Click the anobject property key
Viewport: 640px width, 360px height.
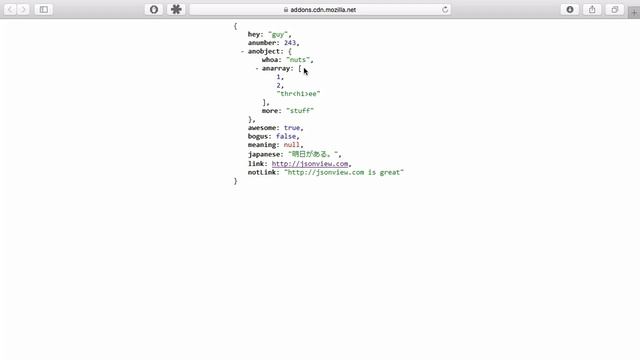point(264,51)
